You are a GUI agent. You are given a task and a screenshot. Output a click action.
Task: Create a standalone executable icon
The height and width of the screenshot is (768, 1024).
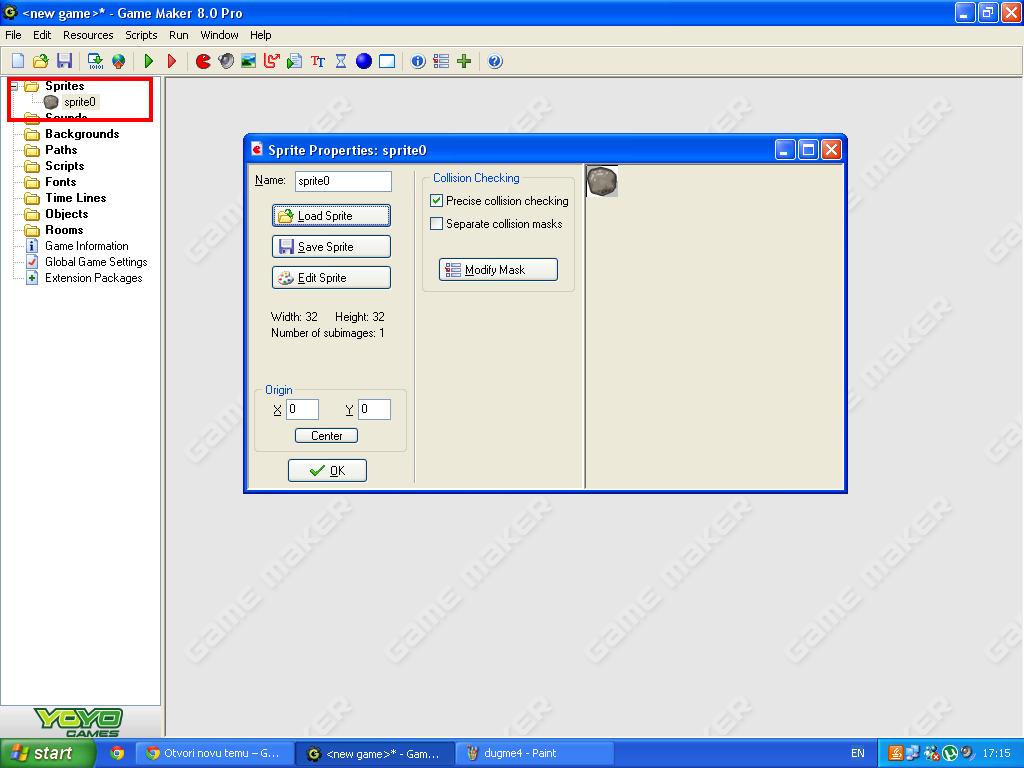[x=95, y=61]
